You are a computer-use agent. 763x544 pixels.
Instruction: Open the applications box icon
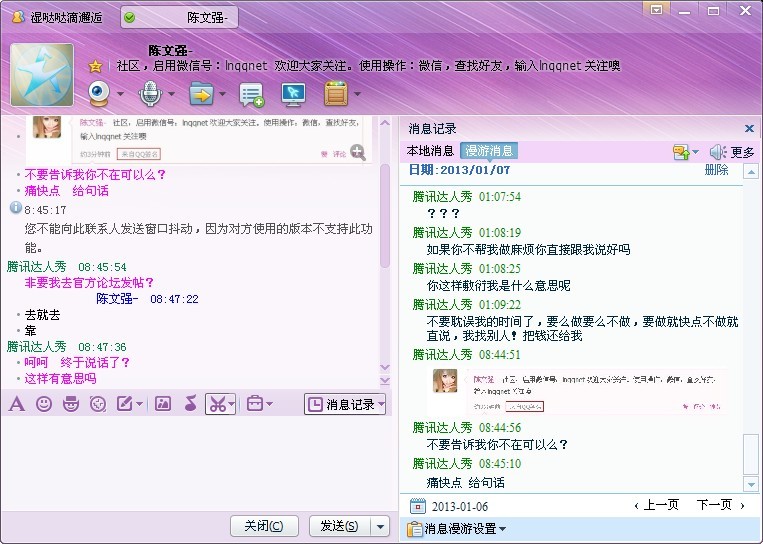[336, 93]
